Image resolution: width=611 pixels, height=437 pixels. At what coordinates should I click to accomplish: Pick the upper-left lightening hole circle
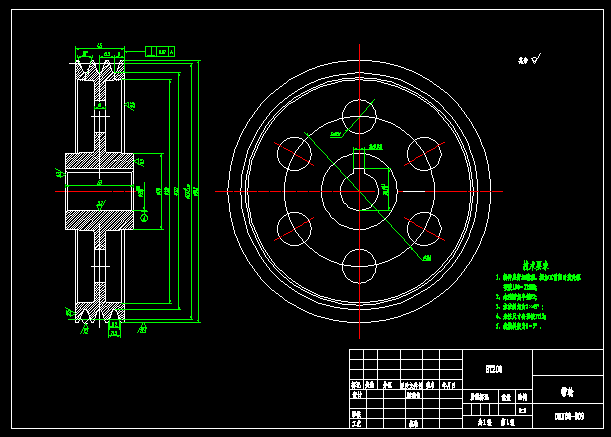click(294, 154)
